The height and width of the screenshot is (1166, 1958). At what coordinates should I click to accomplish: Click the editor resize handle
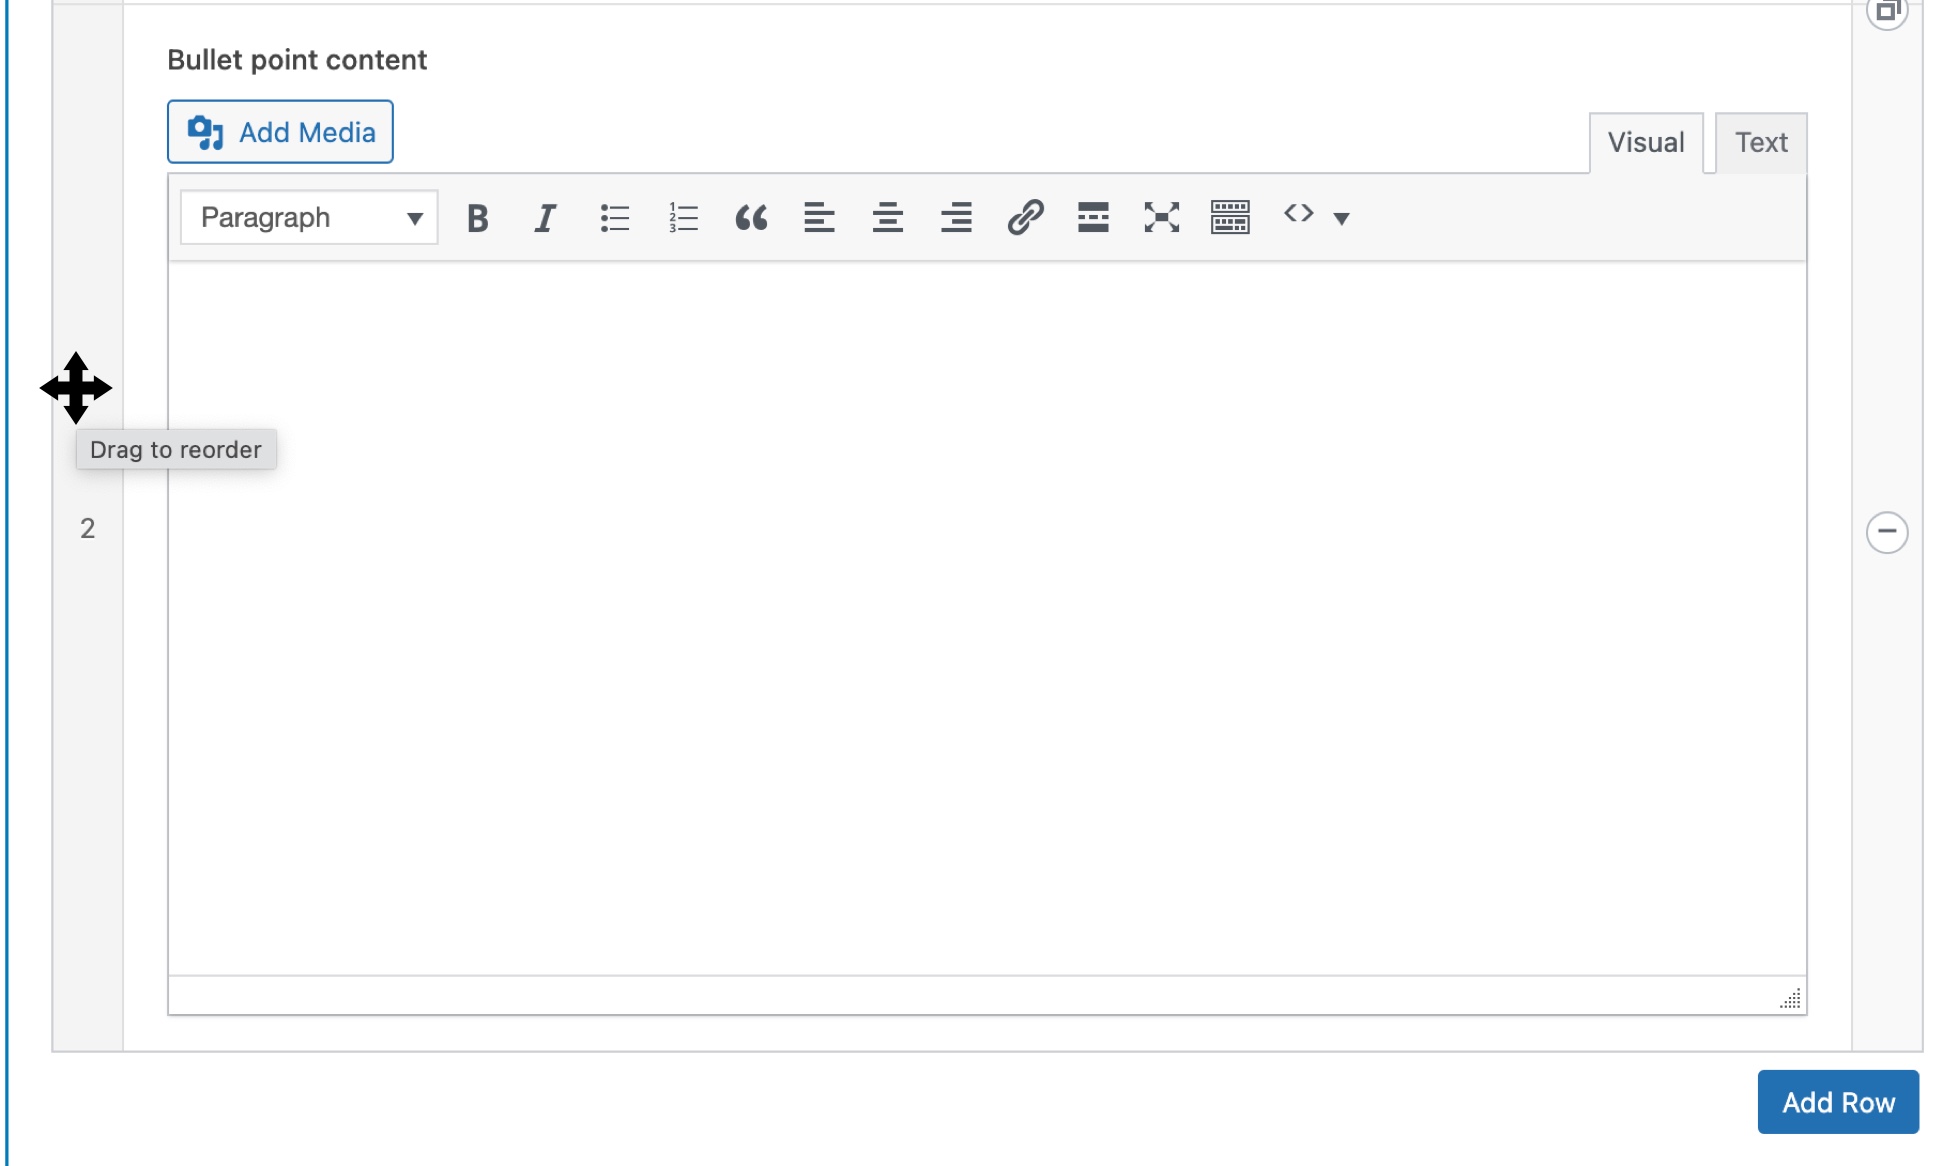pos(1790,998)
